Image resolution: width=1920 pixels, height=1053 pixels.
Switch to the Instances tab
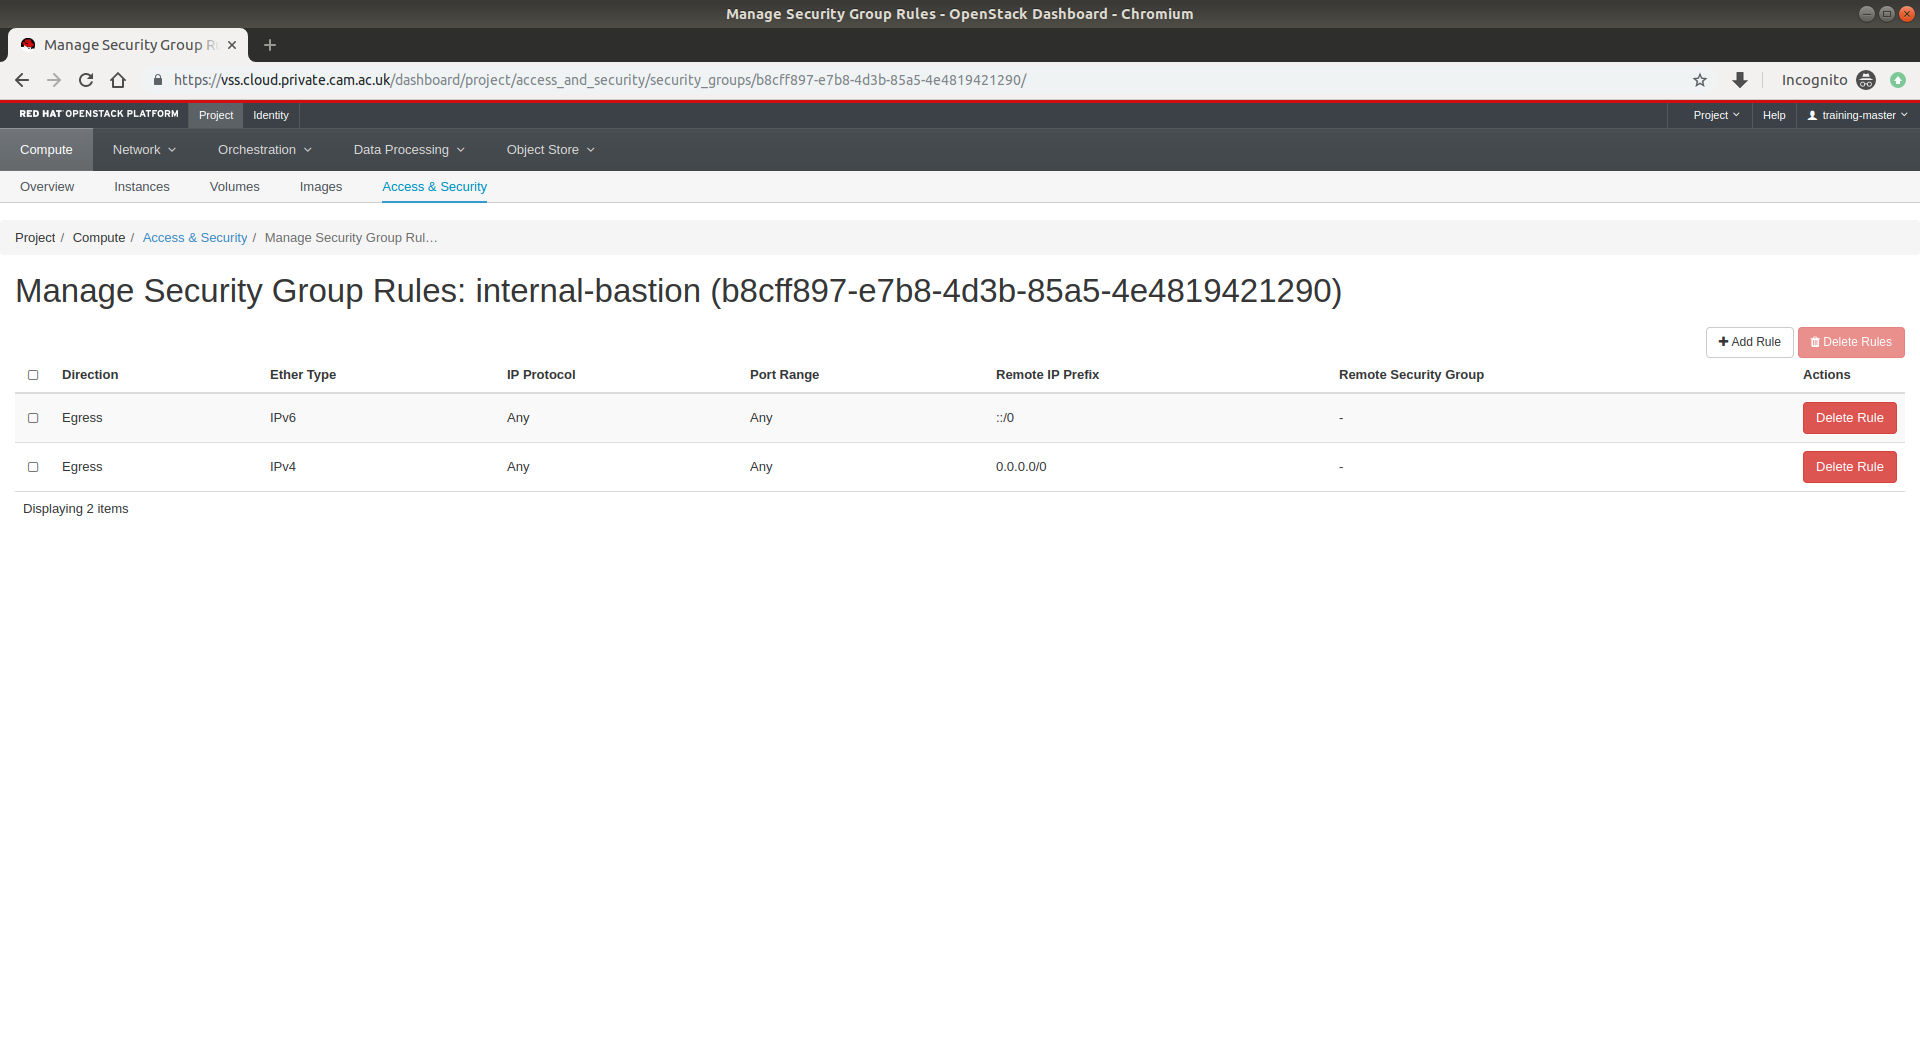tap(141, 187)
